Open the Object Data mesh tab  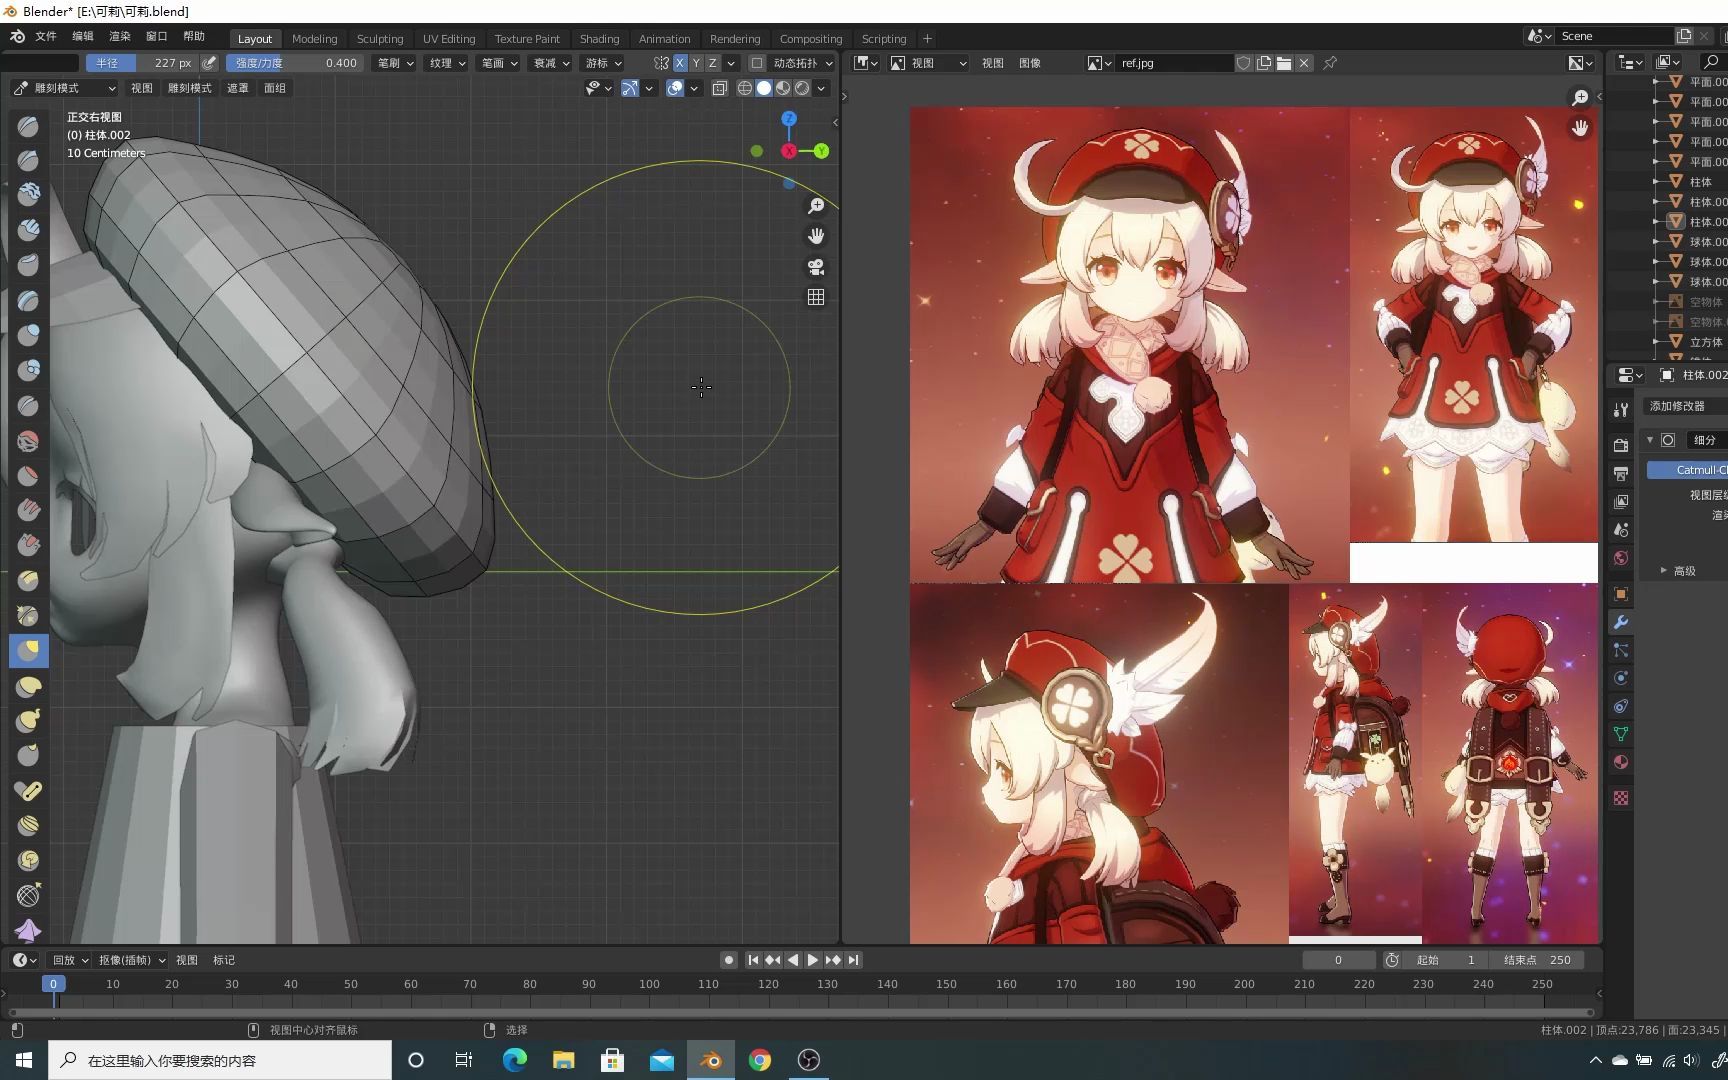1621,734
